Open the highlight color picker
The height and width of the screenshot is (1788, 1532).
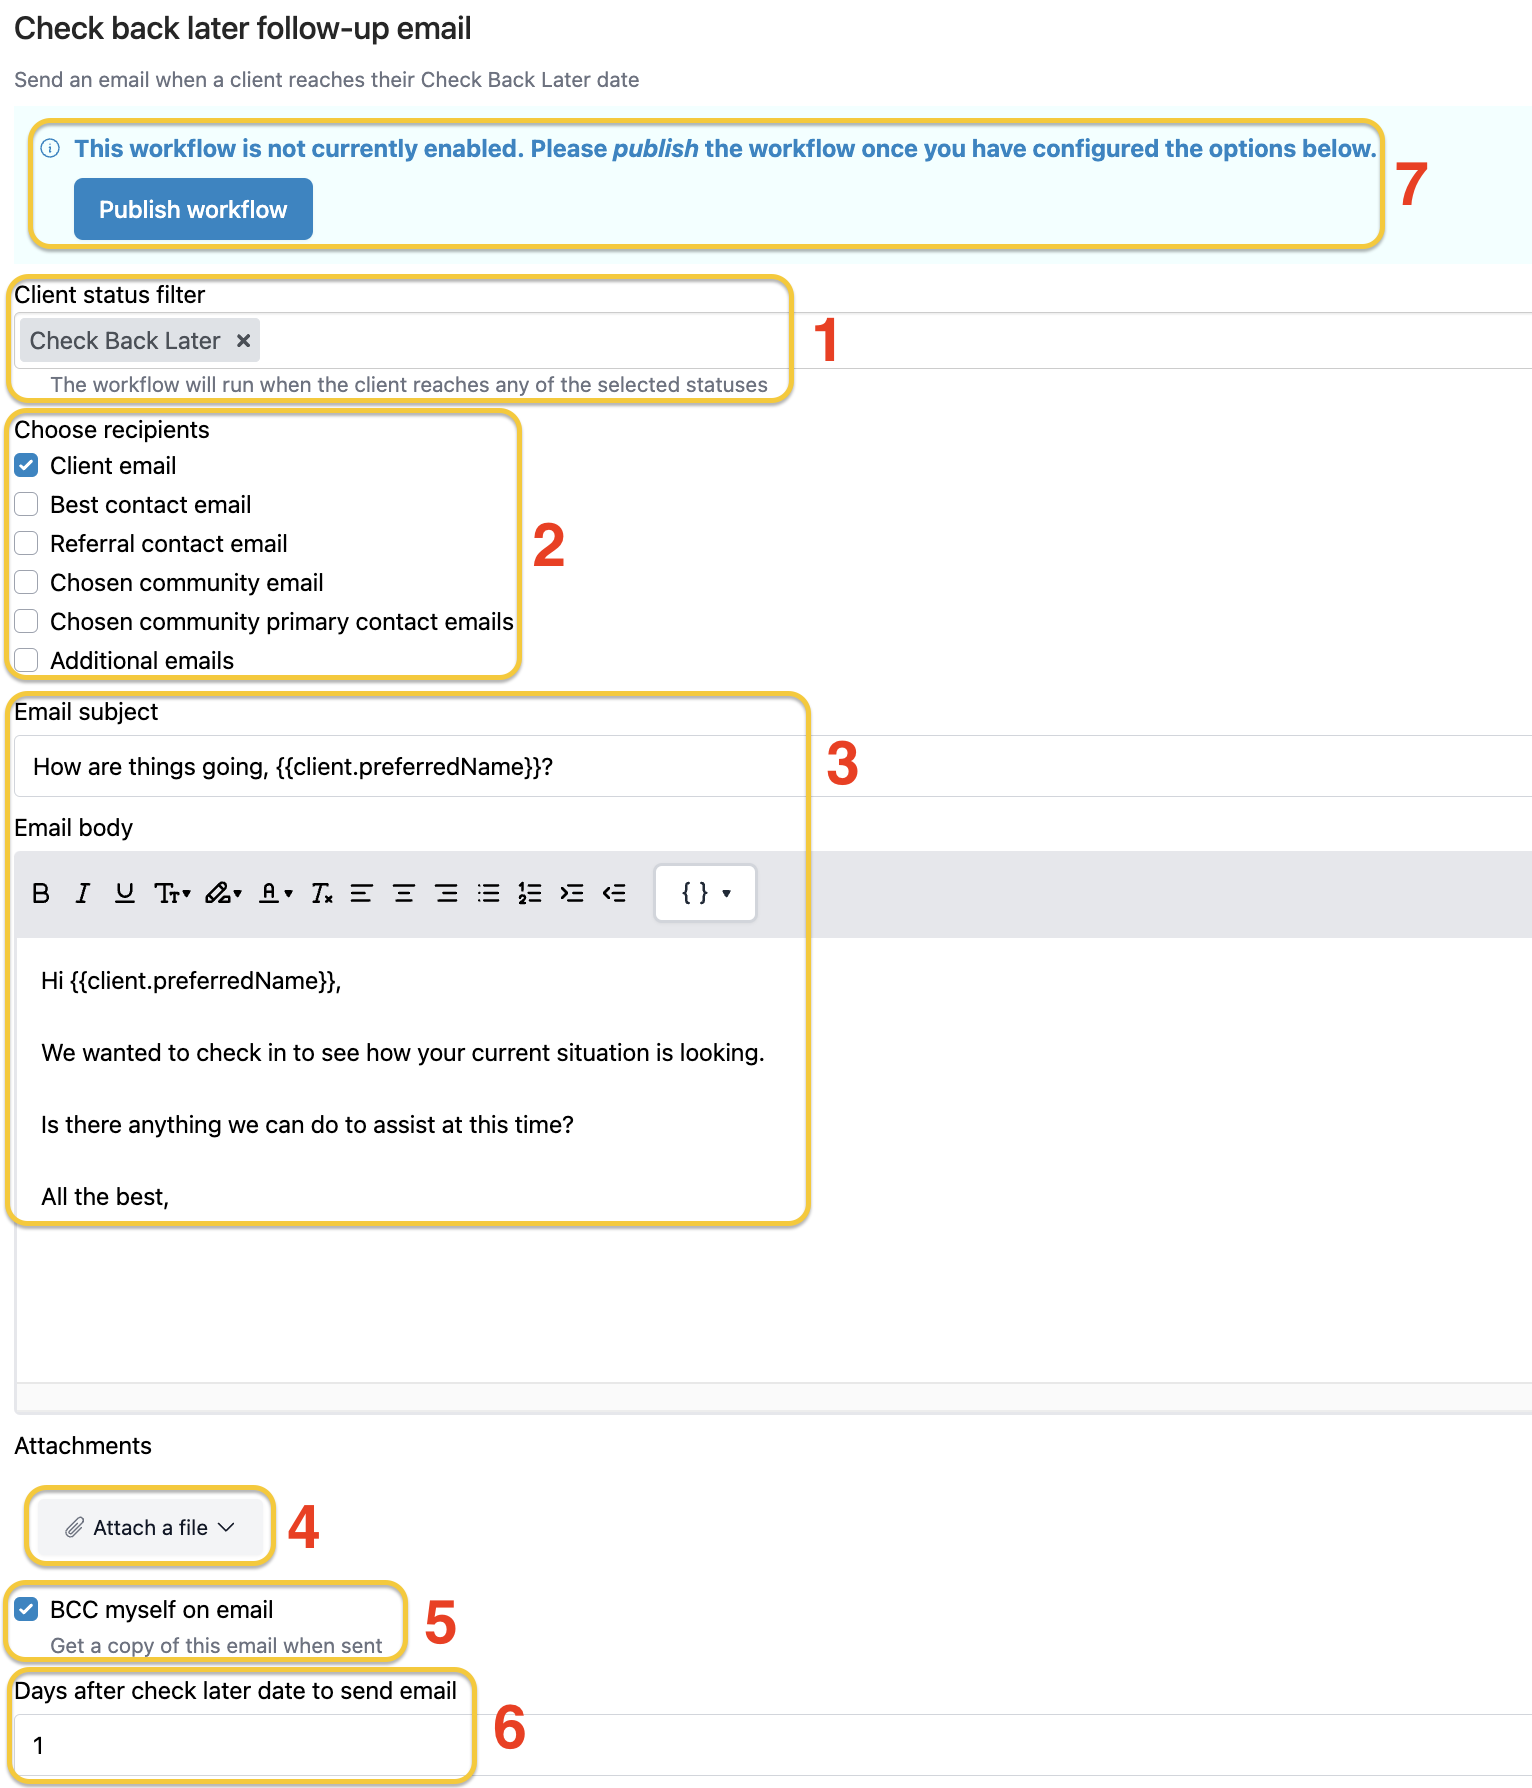pyautogui.click(x=222, y=893)
